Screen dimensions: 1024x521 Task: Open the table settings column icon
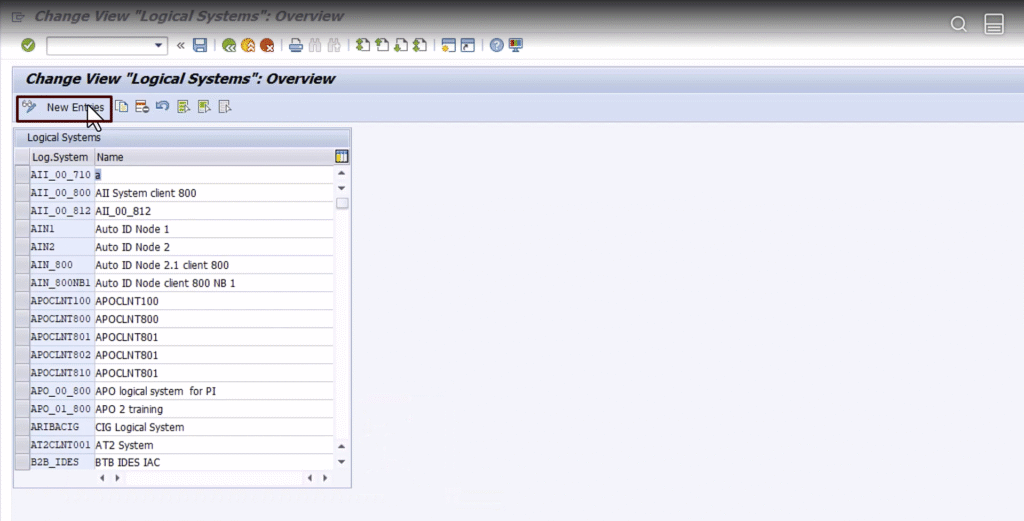point(342,157)
